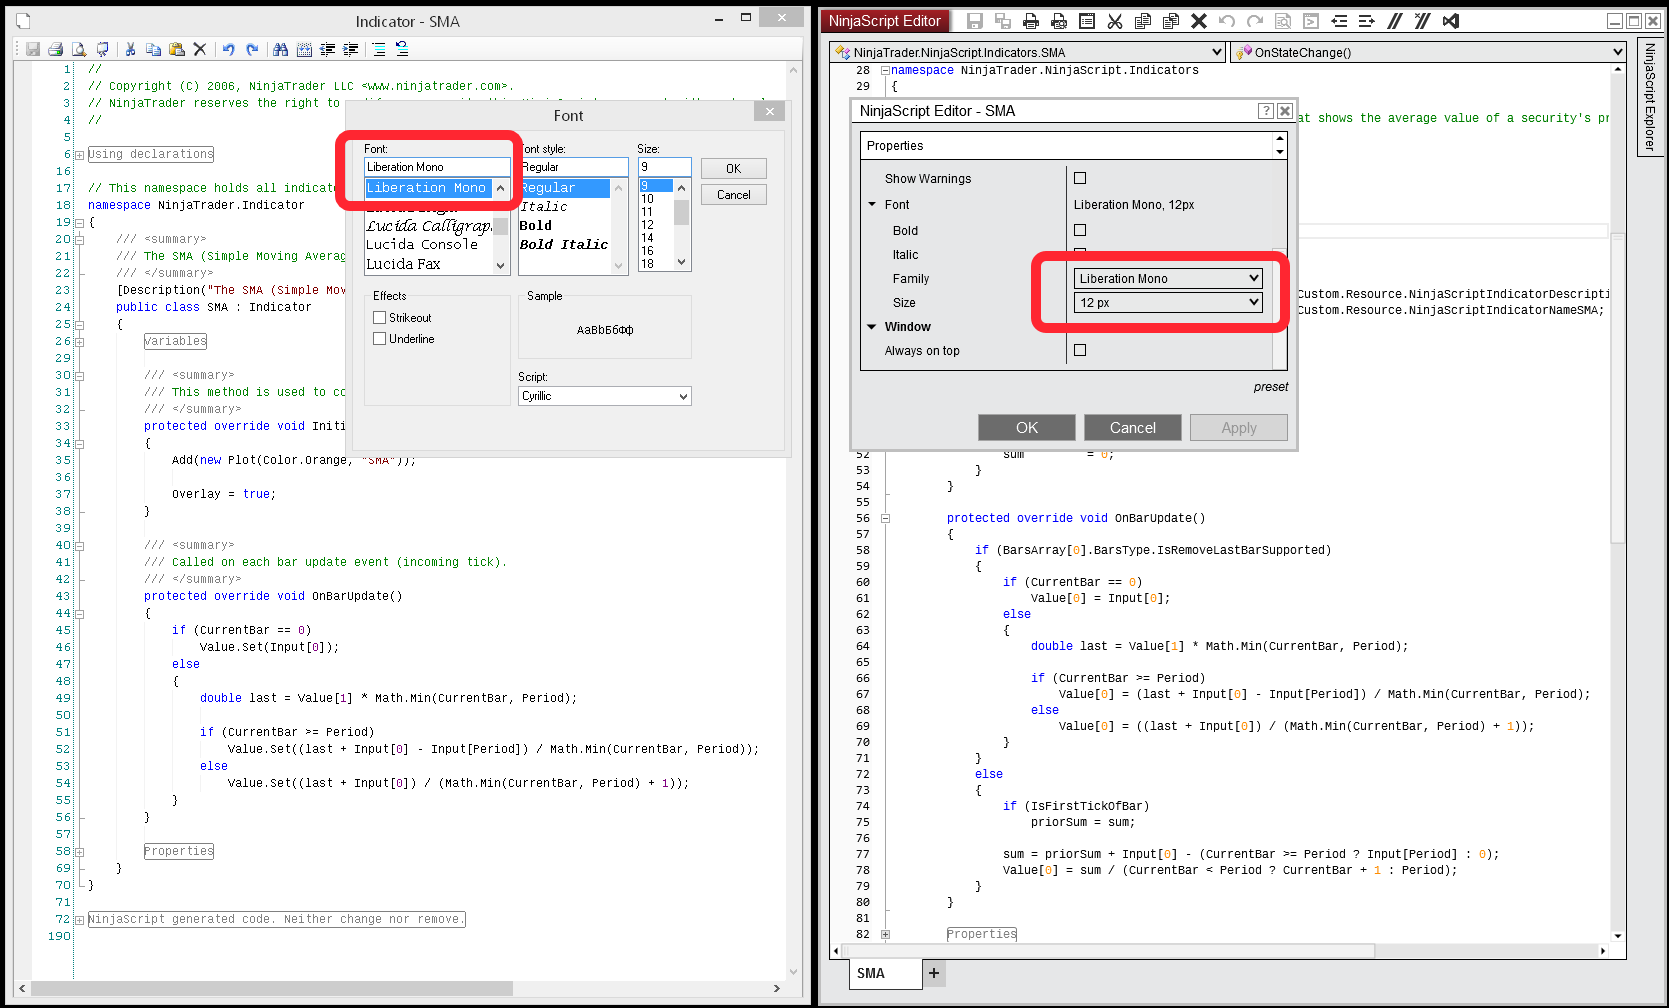Click the scissors cut icon in NinjaScript Editor

point(1115,21)
